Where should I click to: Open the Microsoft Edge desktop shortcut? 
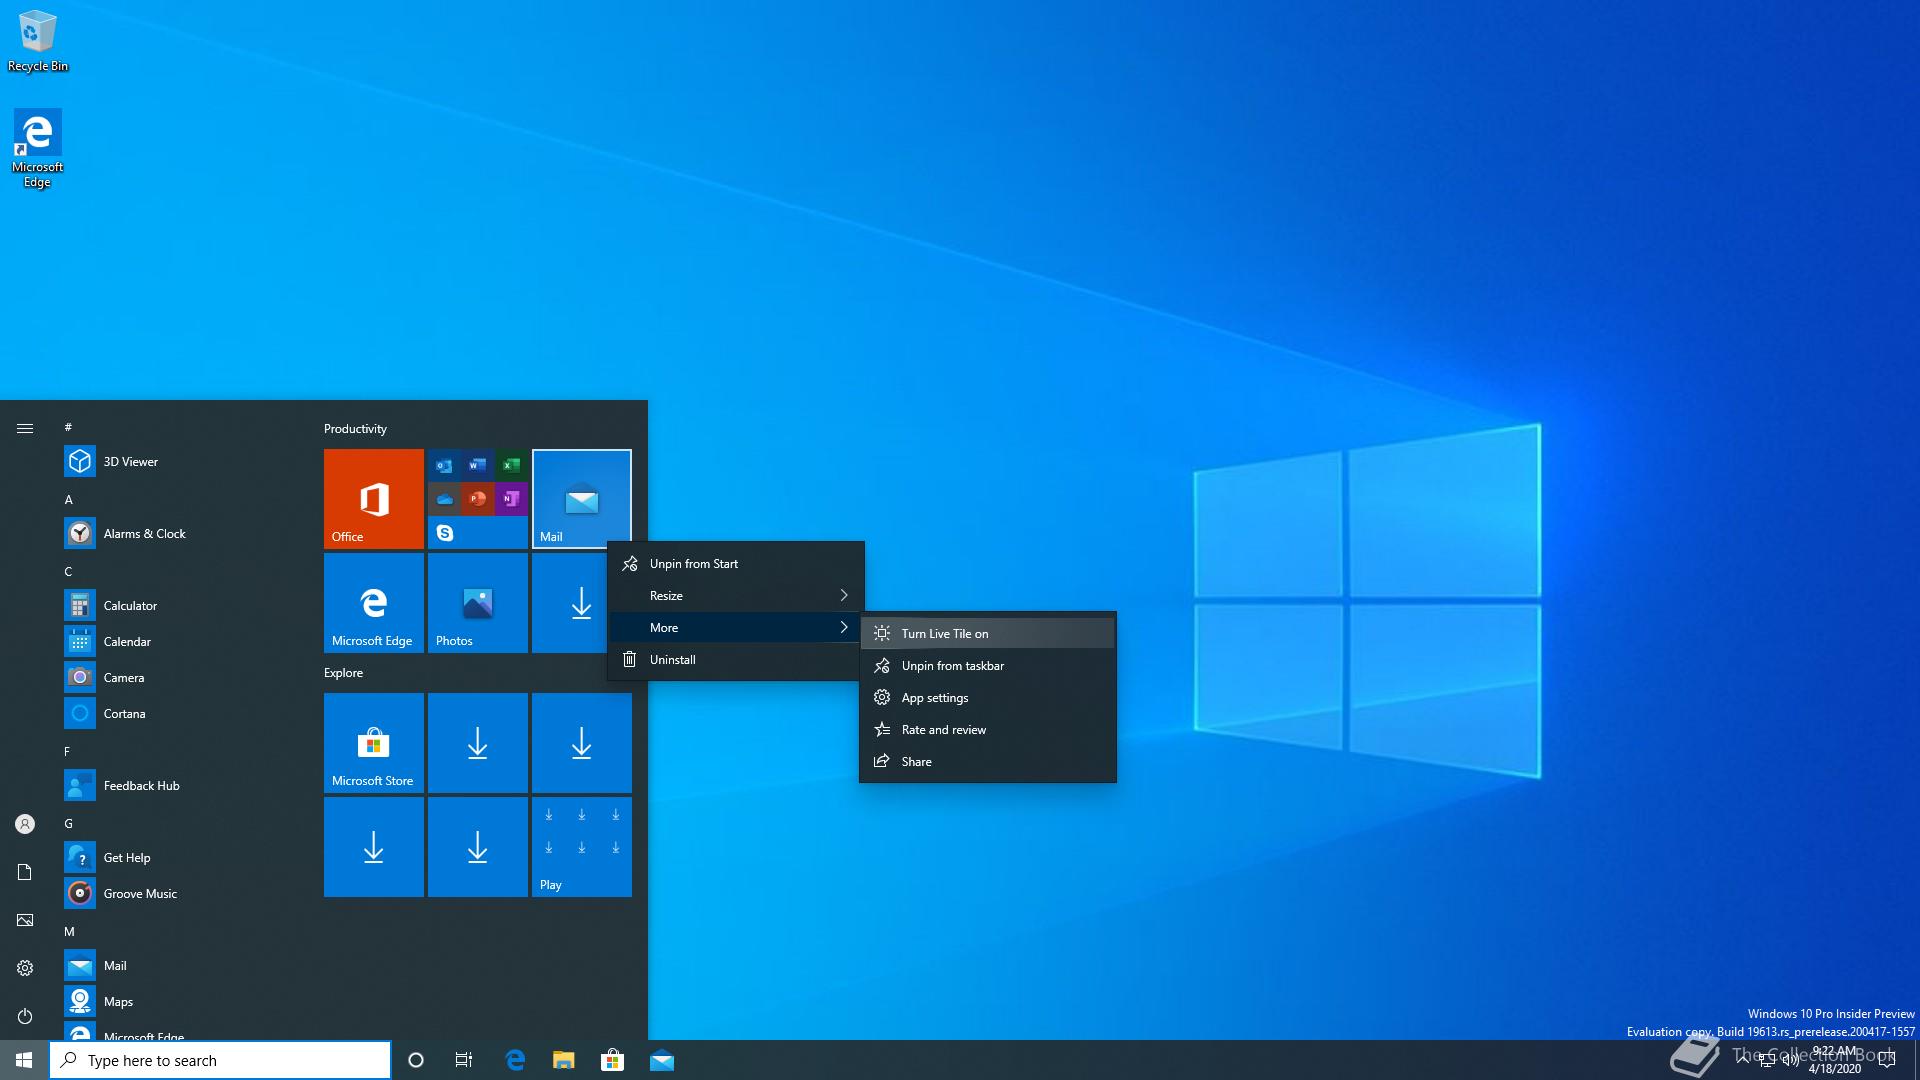(37, 148)
